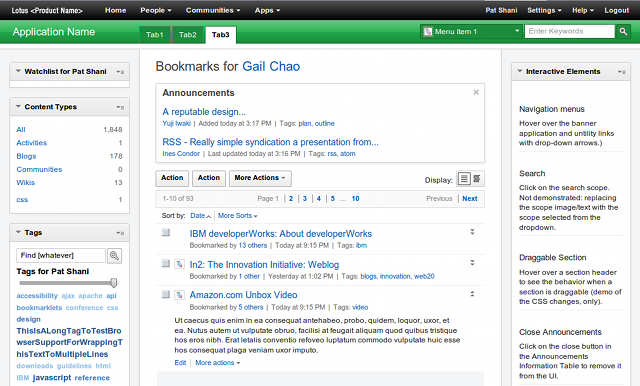Tick the Amazon.com Unbox Video checkbox

coord(166,294)
